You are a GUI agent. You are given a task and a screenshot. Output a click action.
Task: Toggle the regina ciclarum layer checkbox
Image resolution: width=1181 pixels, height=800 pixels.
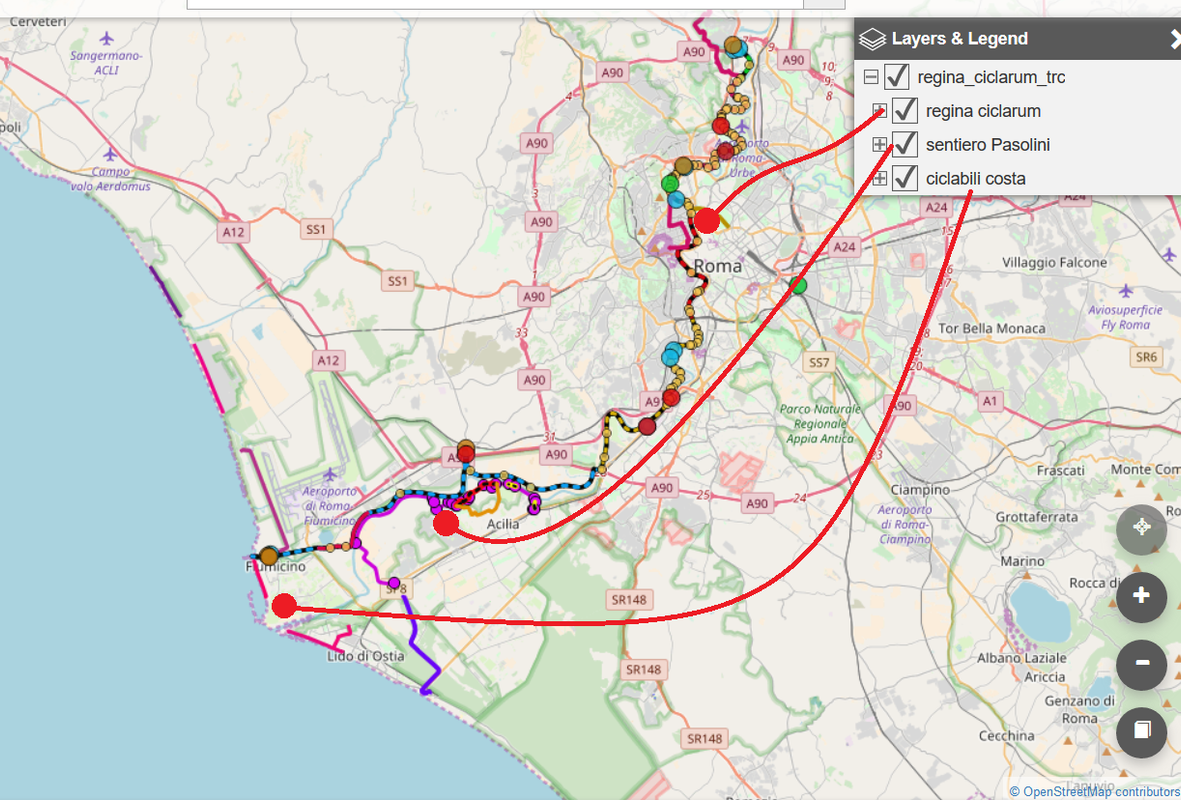click(x=905, y=111)
